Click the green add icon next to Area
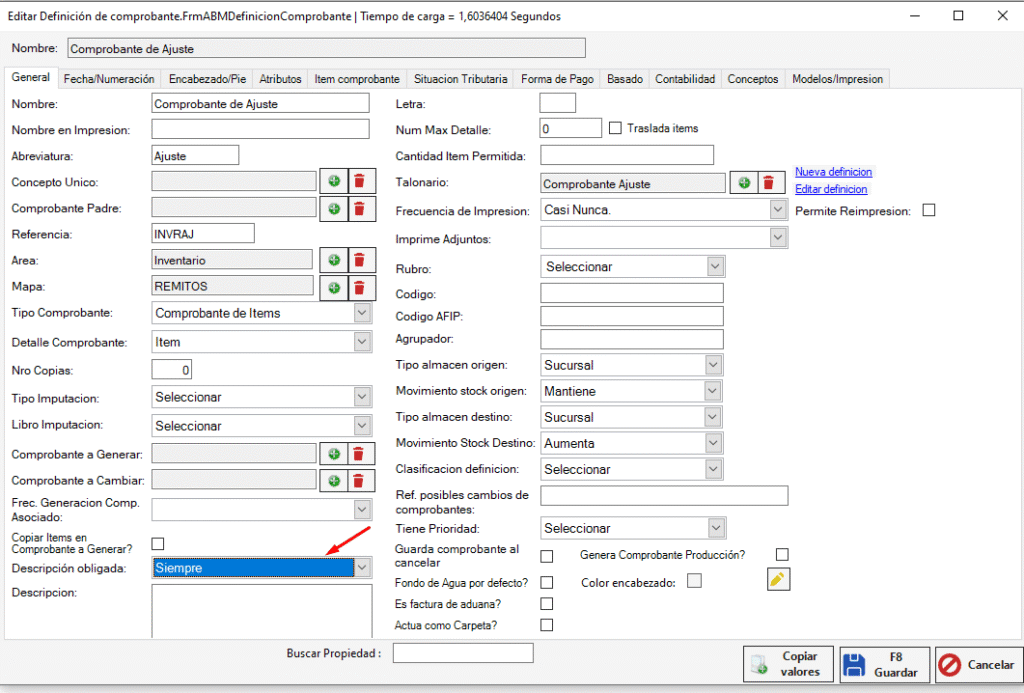This screenshot has width=1024, height=693. (334, 260)
